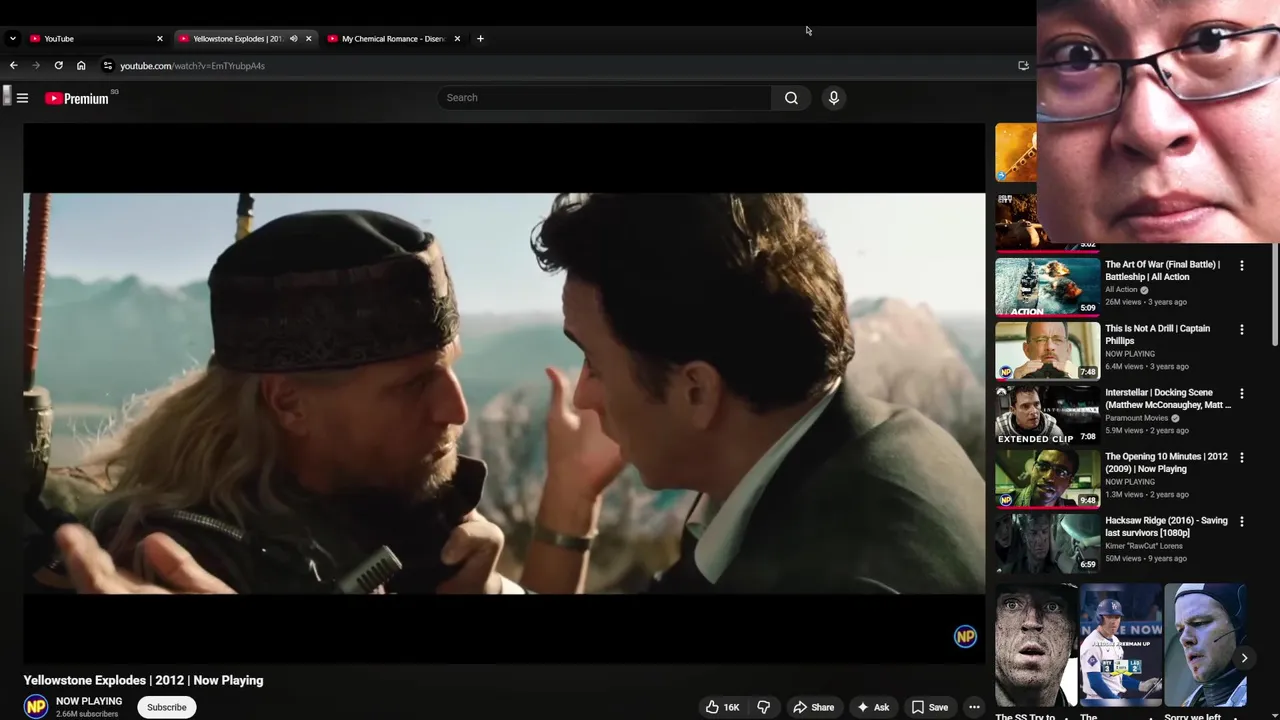Click install app icon in address bar
This screenshot has width=1280, height=720.
1023,65
